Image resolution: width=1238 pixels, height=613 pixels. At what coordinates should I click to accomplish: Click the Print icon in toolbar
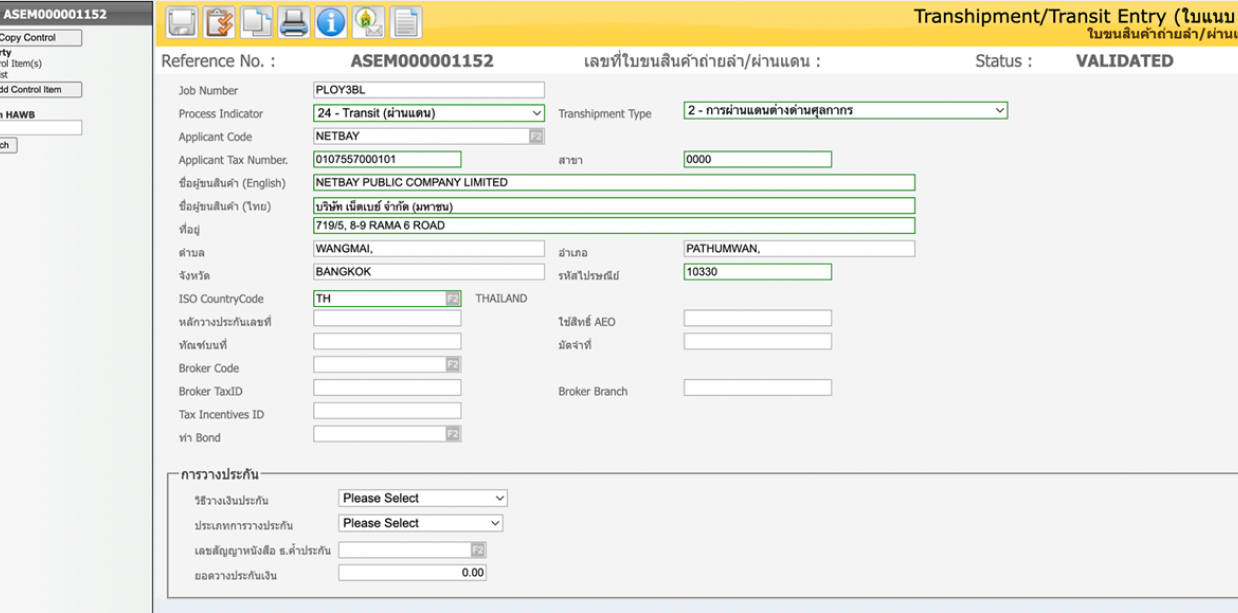[293, 22]
